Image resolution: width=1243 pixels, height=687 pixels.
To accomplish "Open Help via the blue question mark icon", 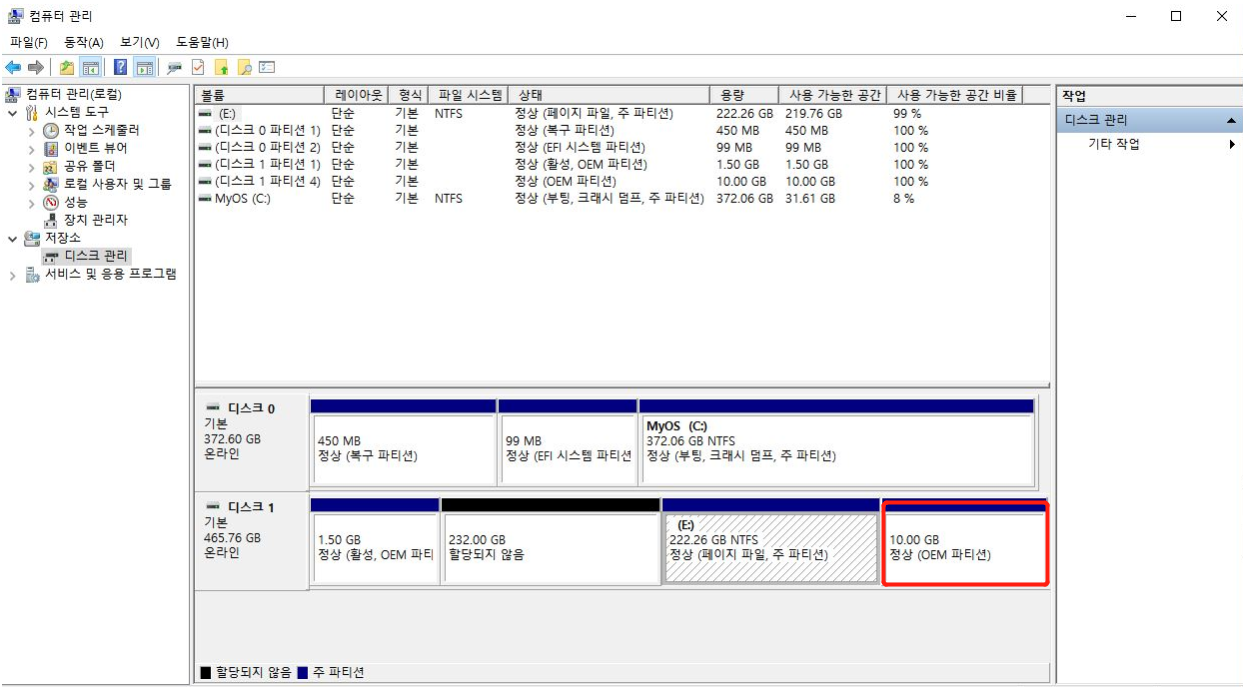I will (120, 67).
